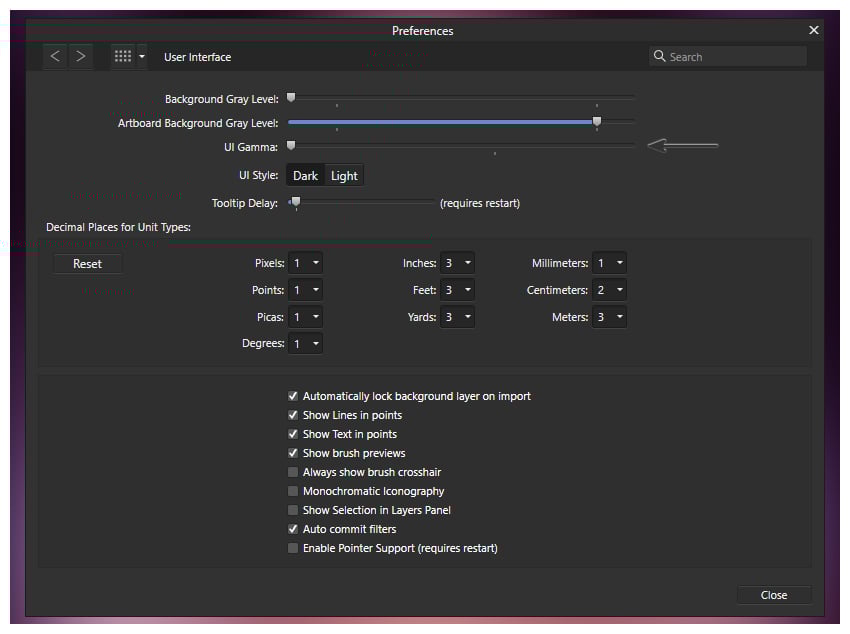Enable Monochromatic Iconography
This screenshot has height=634, width=850.
(x=293, y=491)
